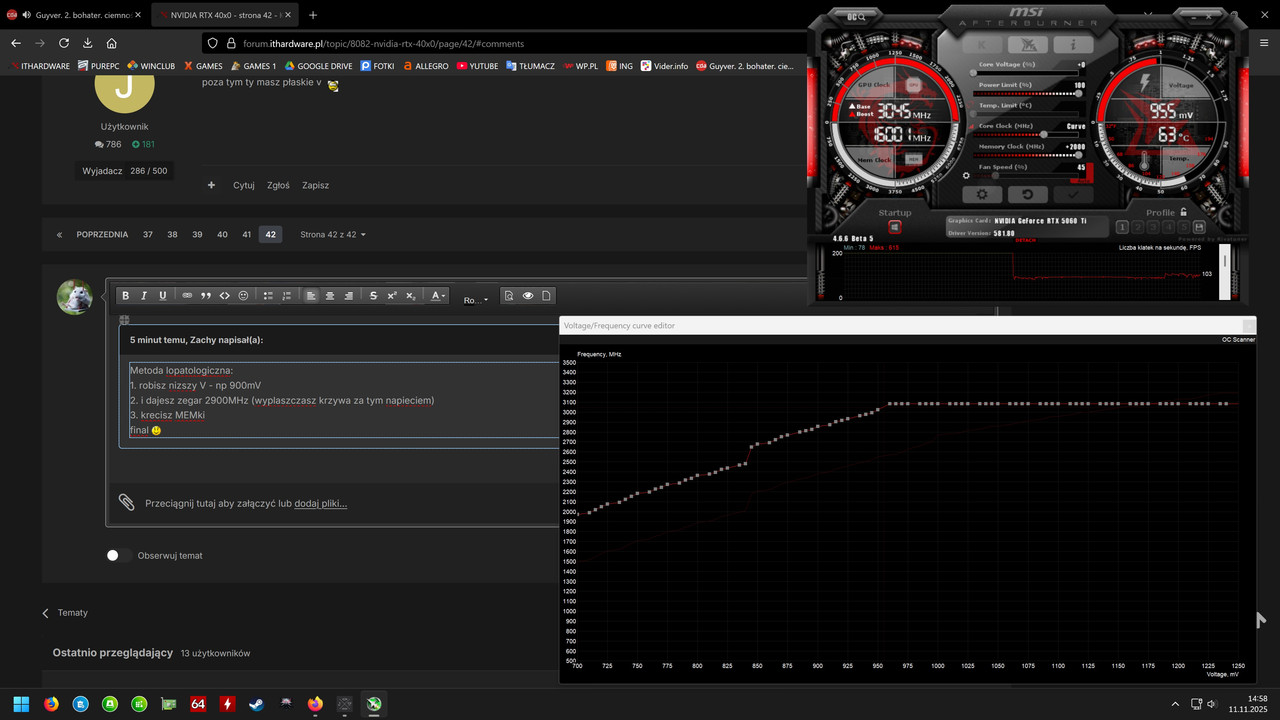
Task: Insert a quote in the forum editor
Action: pos(206,296)
